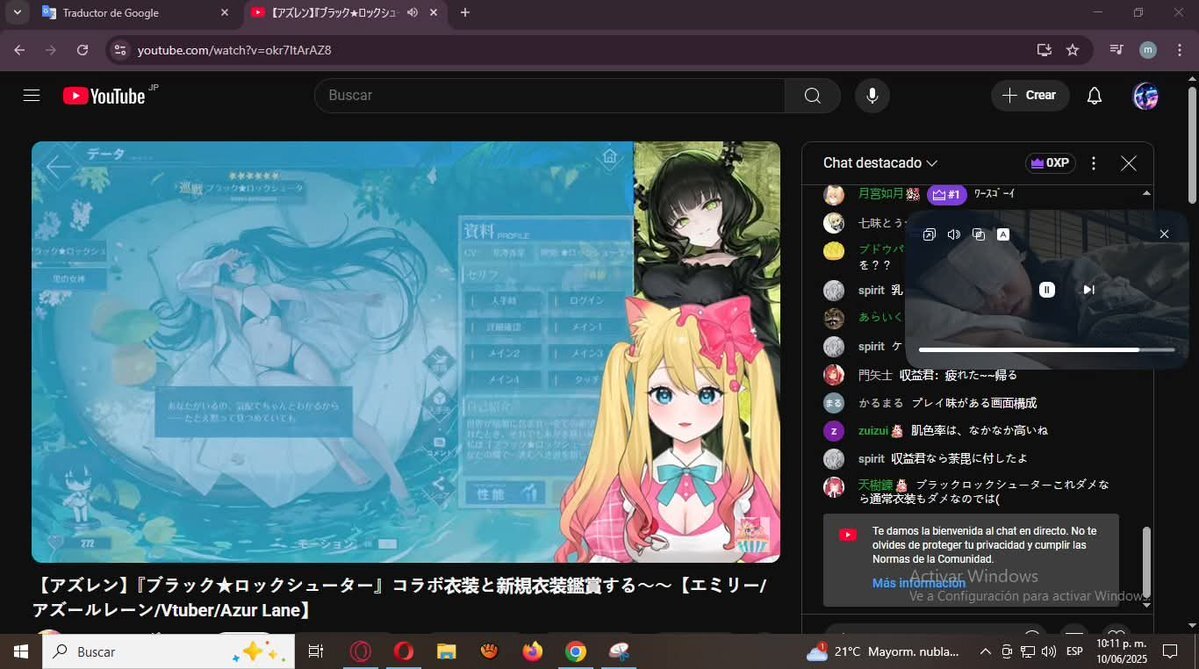1199x669 pixels.
Task: Open the 0XP crown badge
Action: (x=1050, y=163)
